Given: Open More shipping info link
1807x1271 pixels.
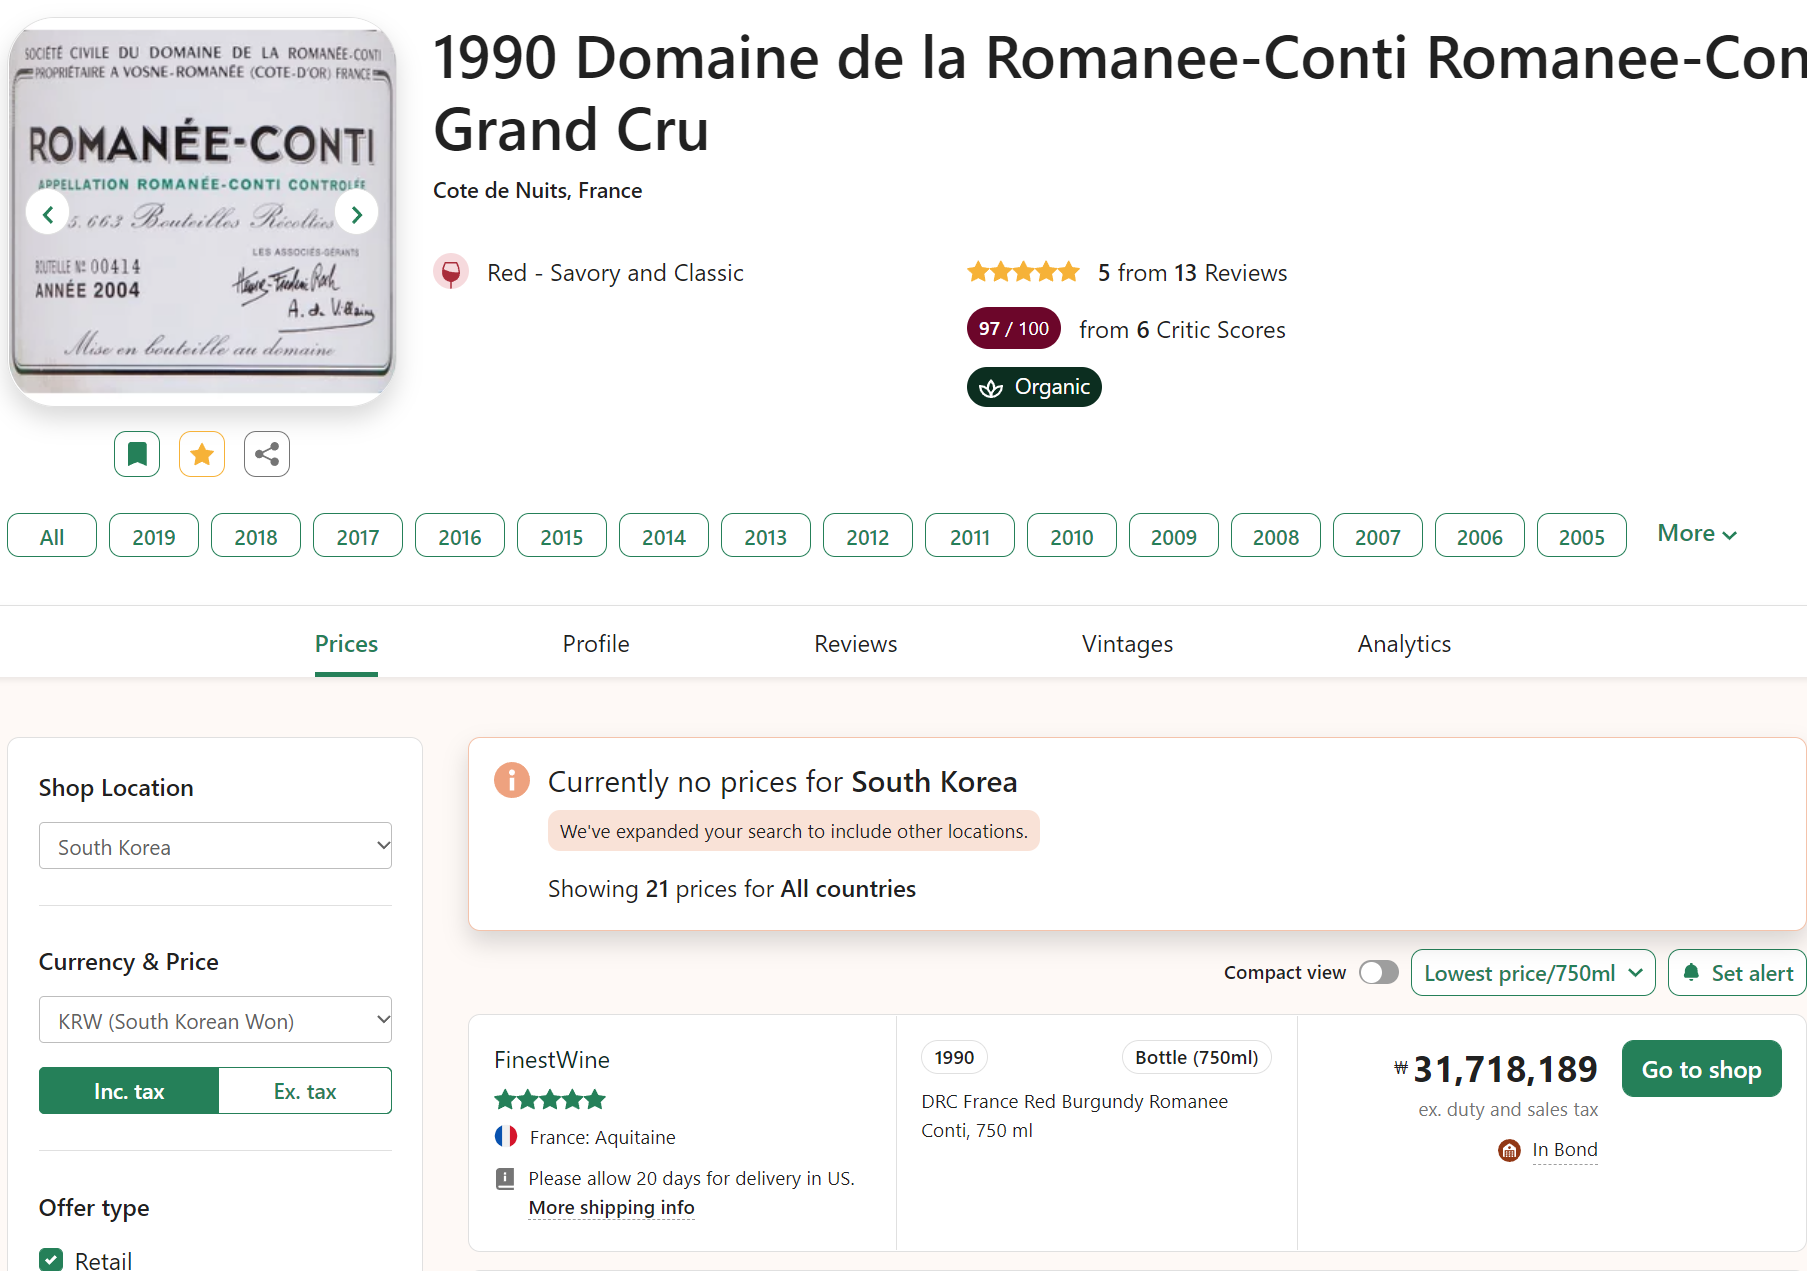Looking at the screenshot, I should point(611,1208).
